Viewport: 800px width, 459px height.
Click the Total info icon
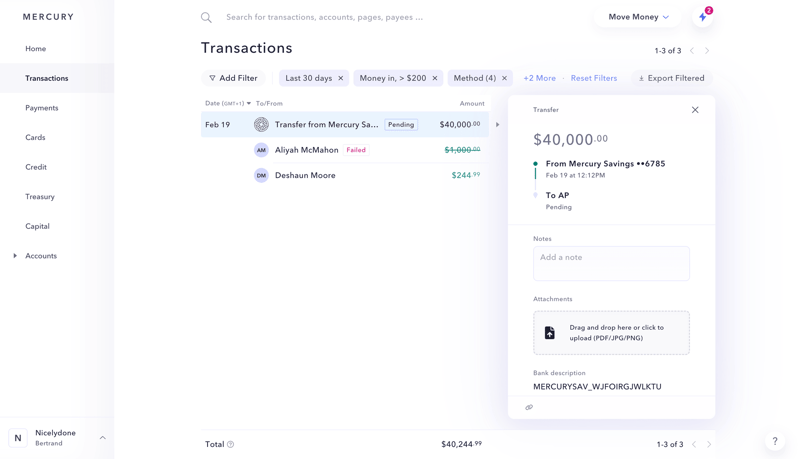(x=231, y=444)
